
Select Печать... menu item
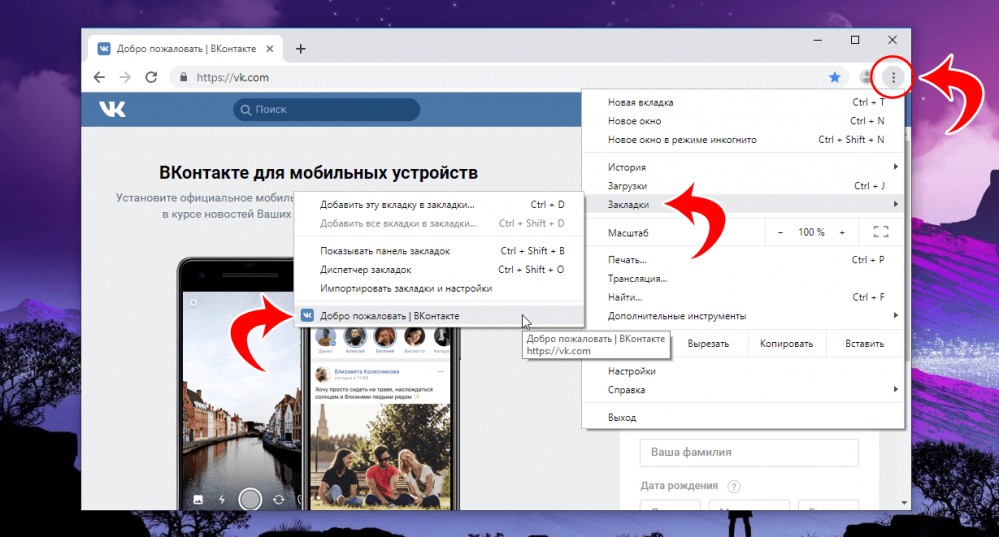tap(743, 260)
